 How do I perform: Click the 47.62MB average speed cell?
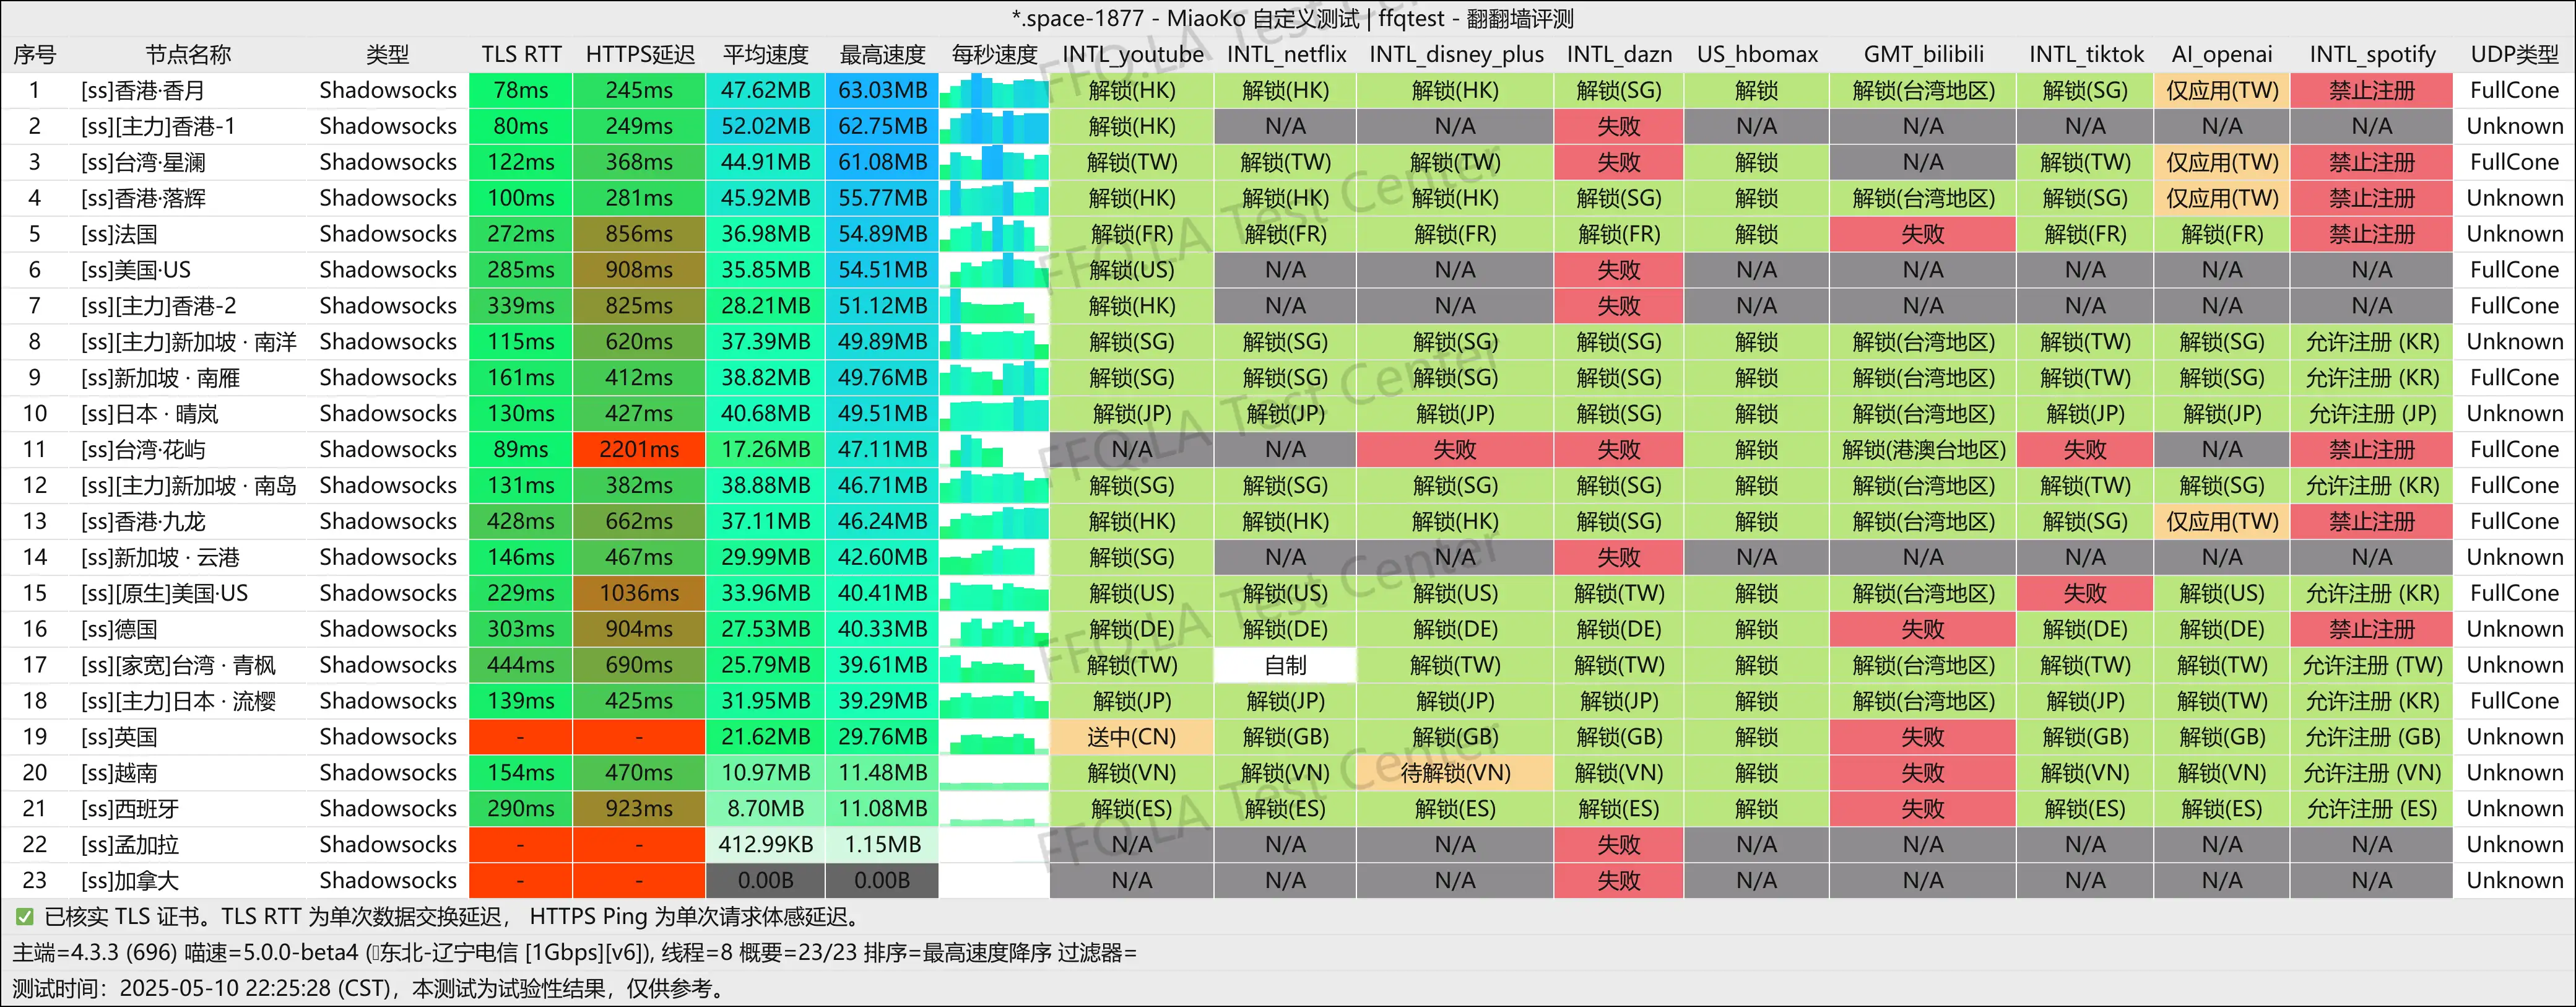pos(765,90)
